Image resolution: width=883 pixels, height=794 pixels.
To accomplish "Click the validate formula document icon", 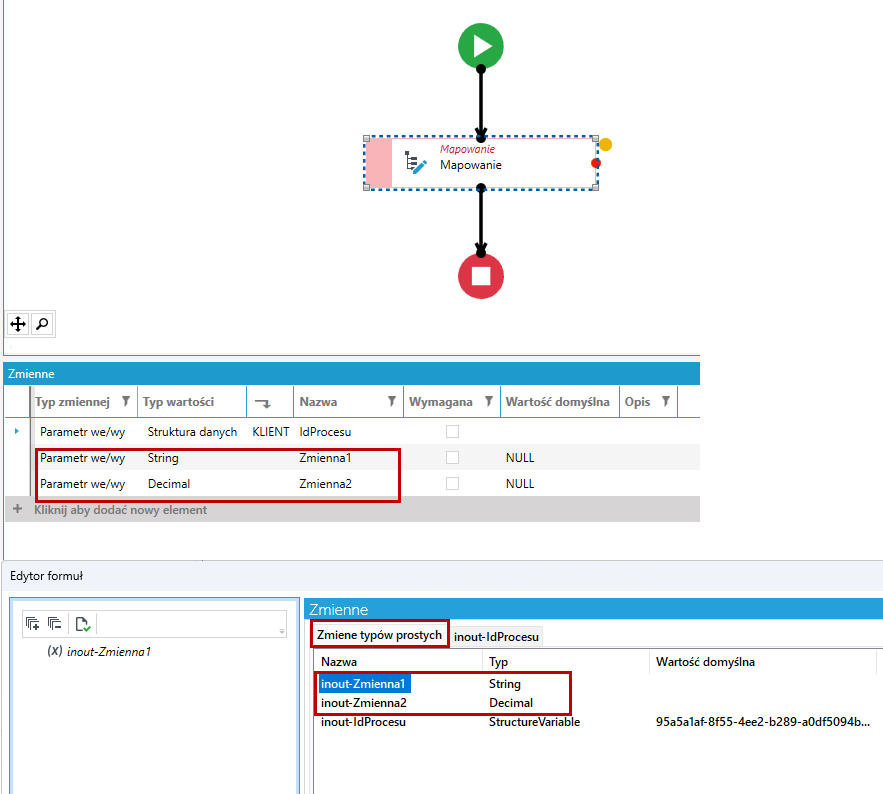I will click(x=83, y=624).
